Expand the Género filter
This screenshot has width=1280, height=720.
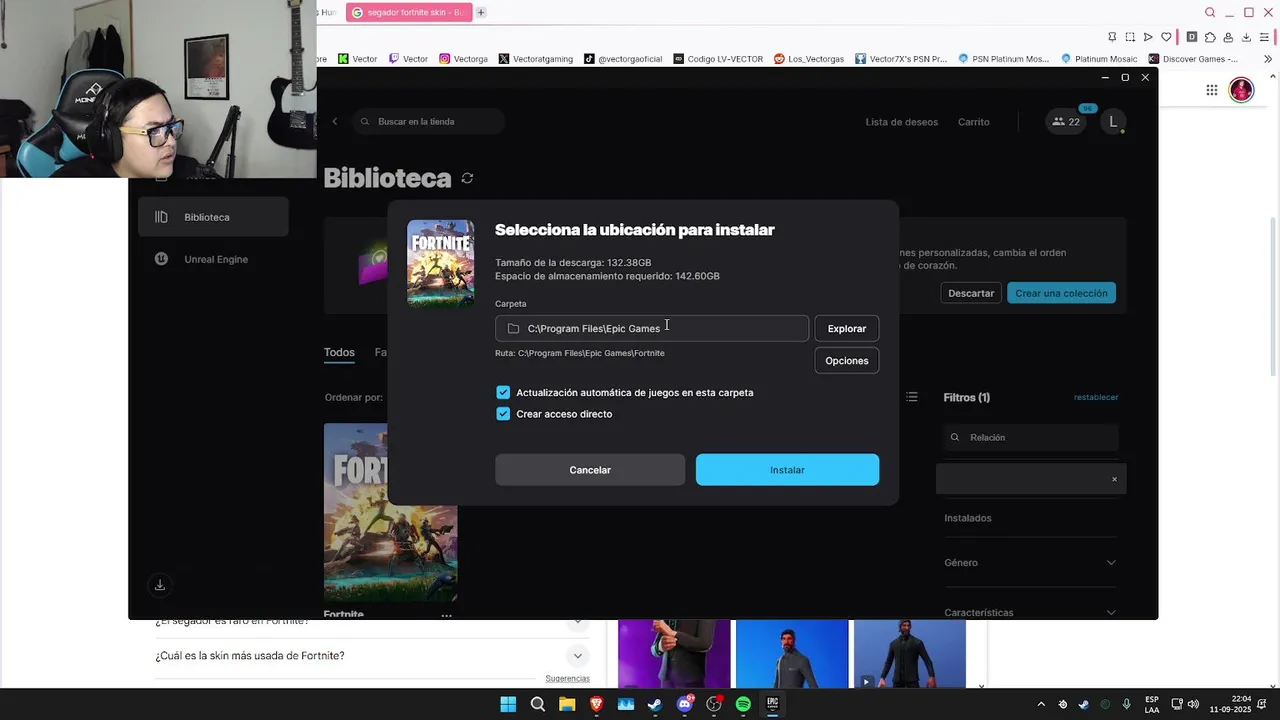1030,563
